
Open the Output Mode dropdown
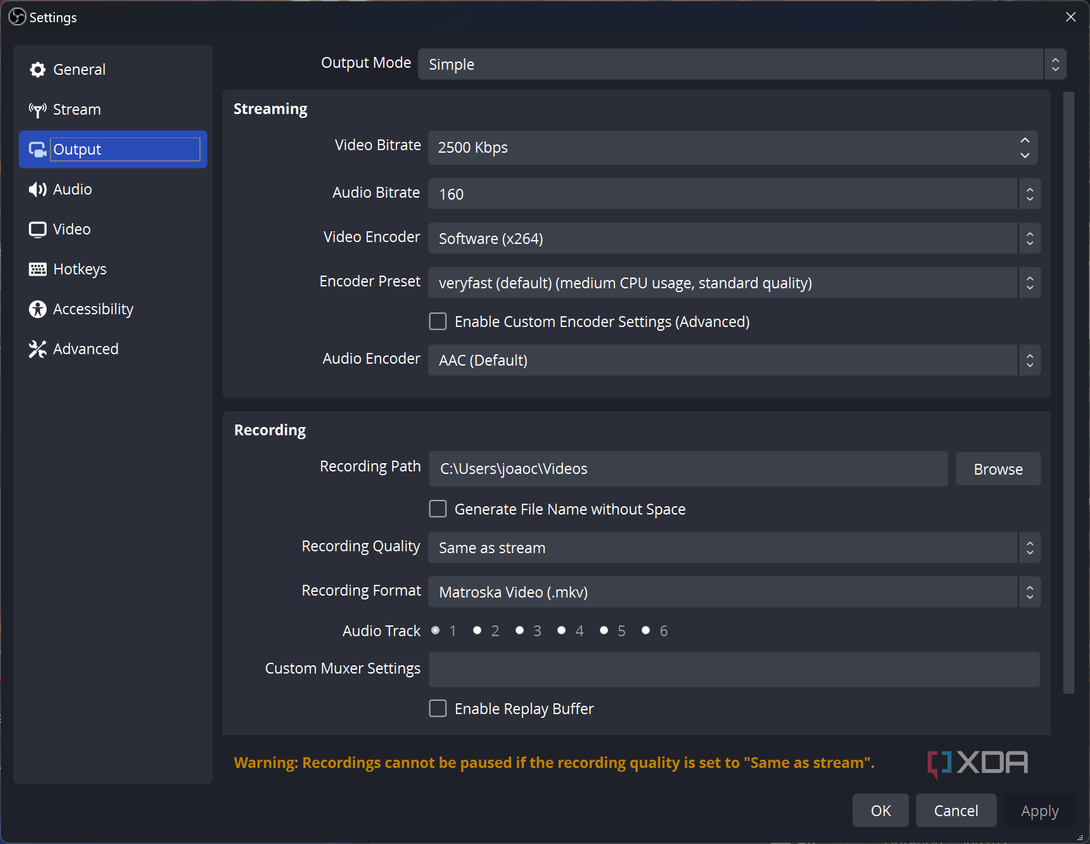click(742, 64)
